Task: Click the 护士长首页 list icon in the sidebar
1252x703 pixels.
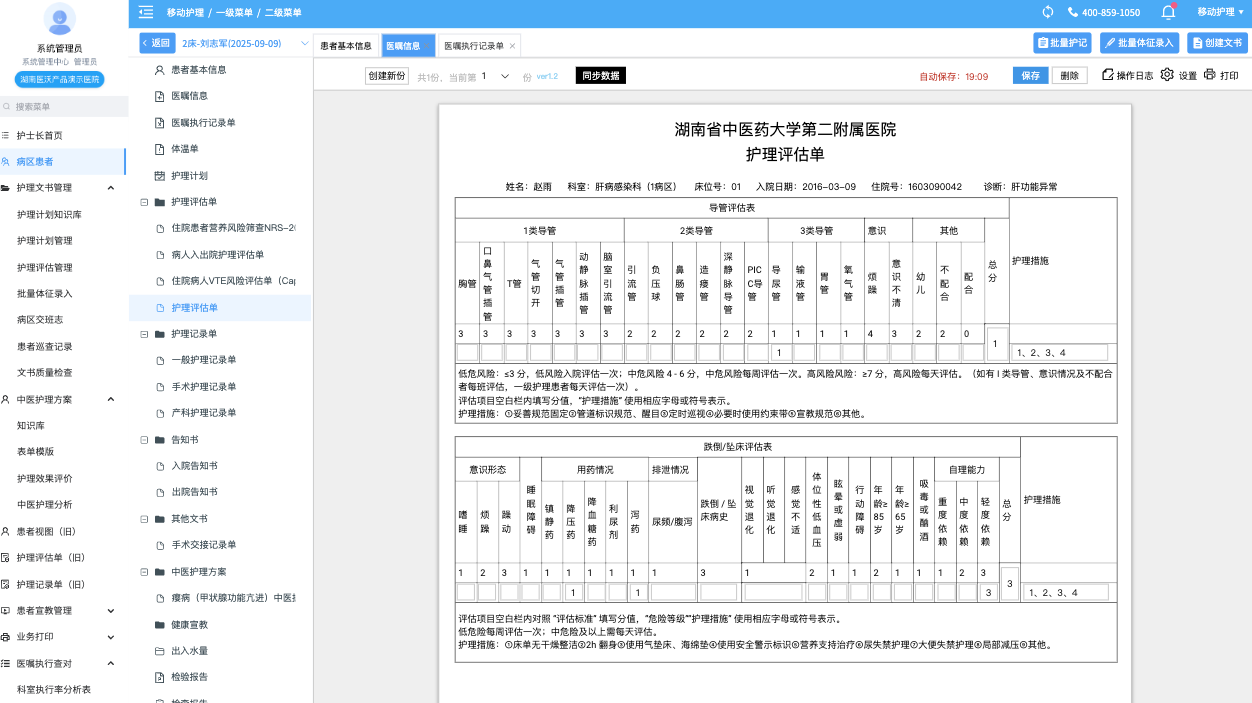Action: (6, 135)
